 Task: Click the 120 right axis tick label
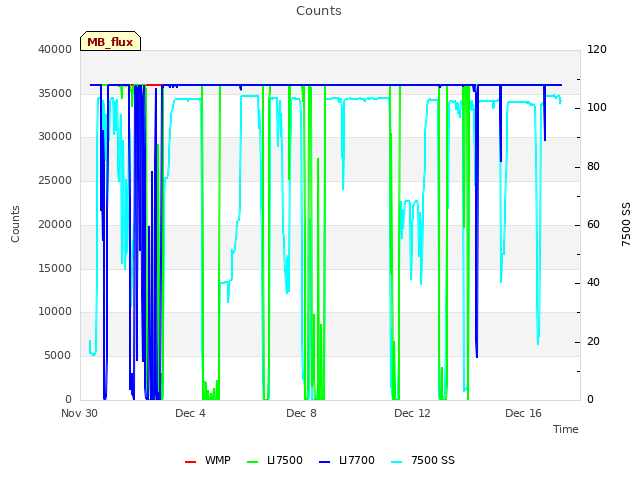click(597, 49)
